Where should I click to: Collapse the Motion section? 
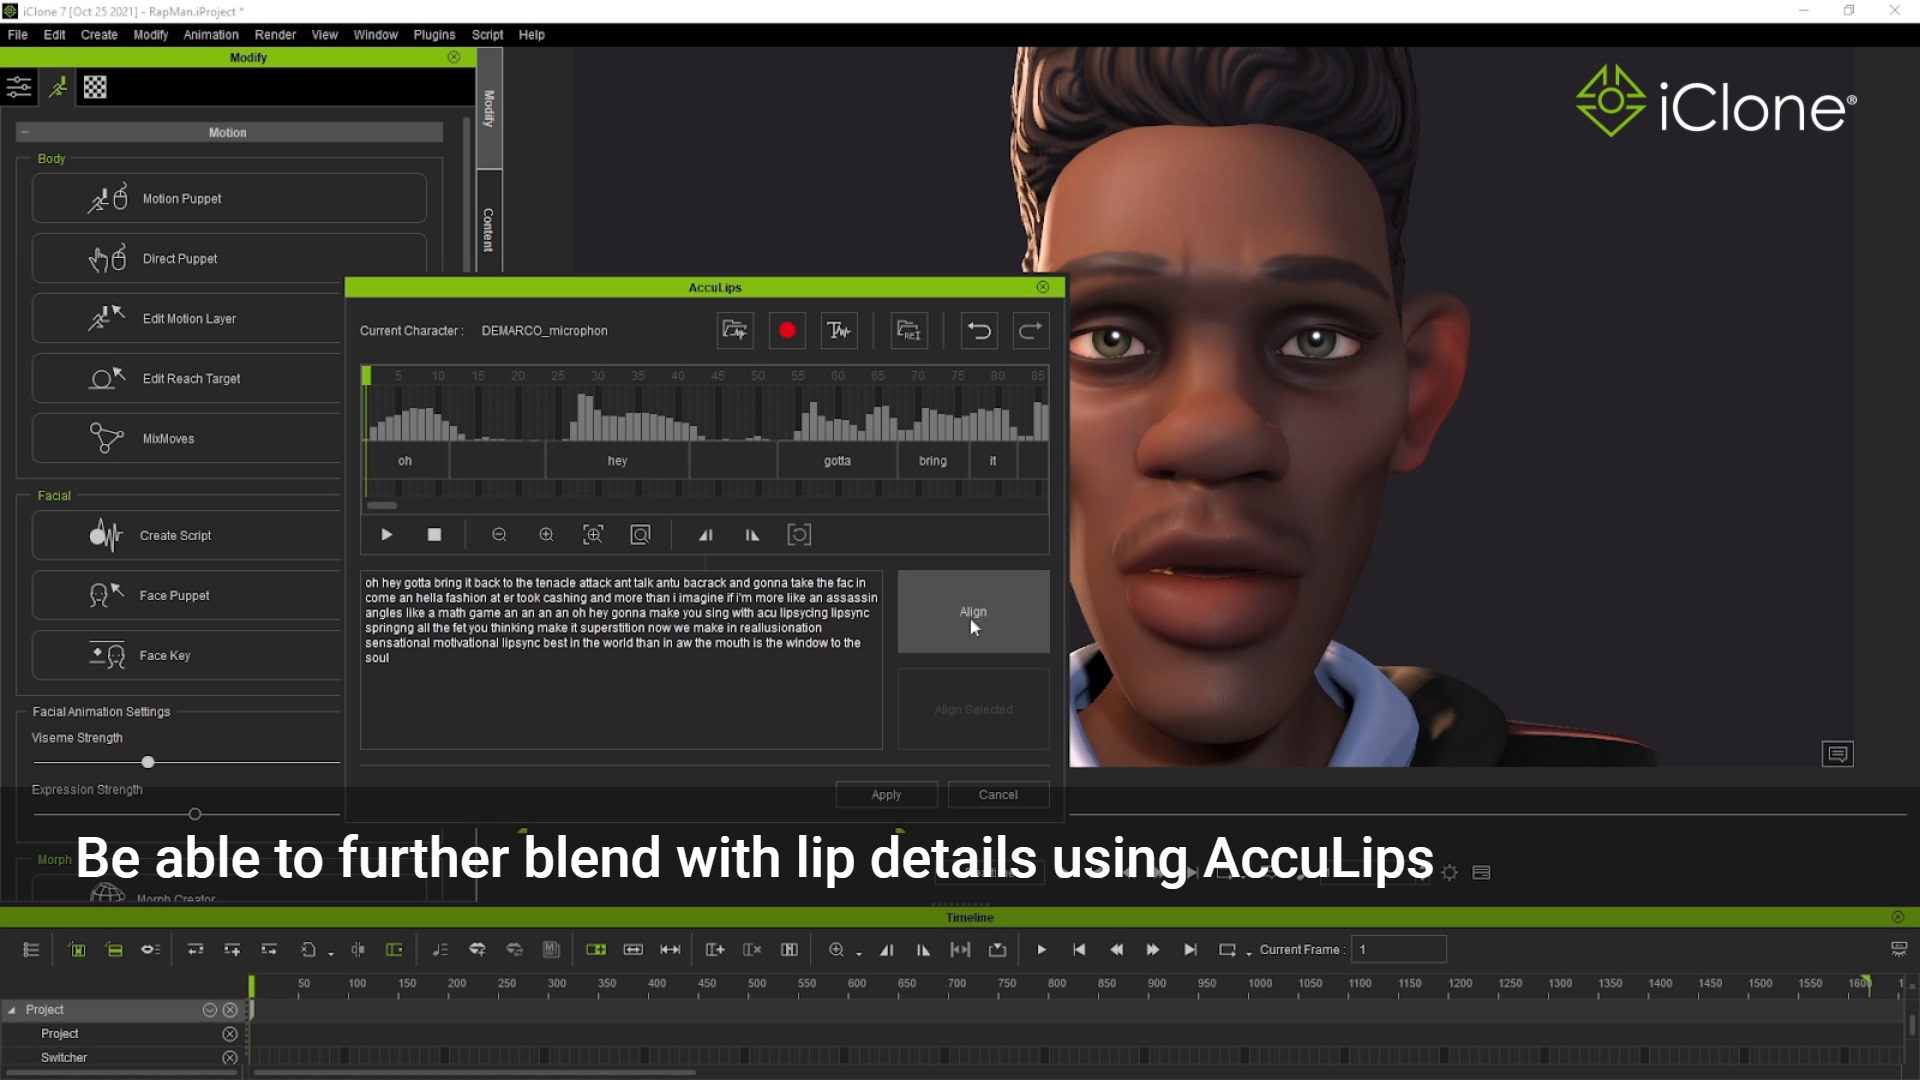pos(25,132)
